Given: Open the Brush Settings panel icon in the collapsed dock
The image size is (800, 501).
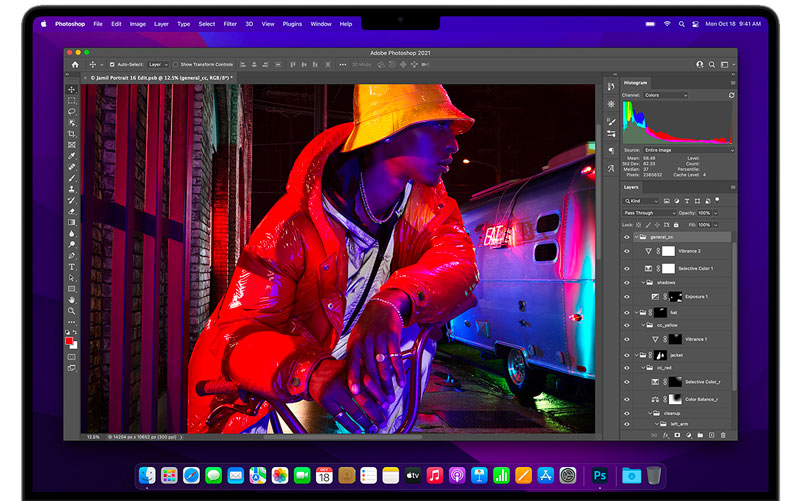Looking at the screenshot, I should [611, 121].
